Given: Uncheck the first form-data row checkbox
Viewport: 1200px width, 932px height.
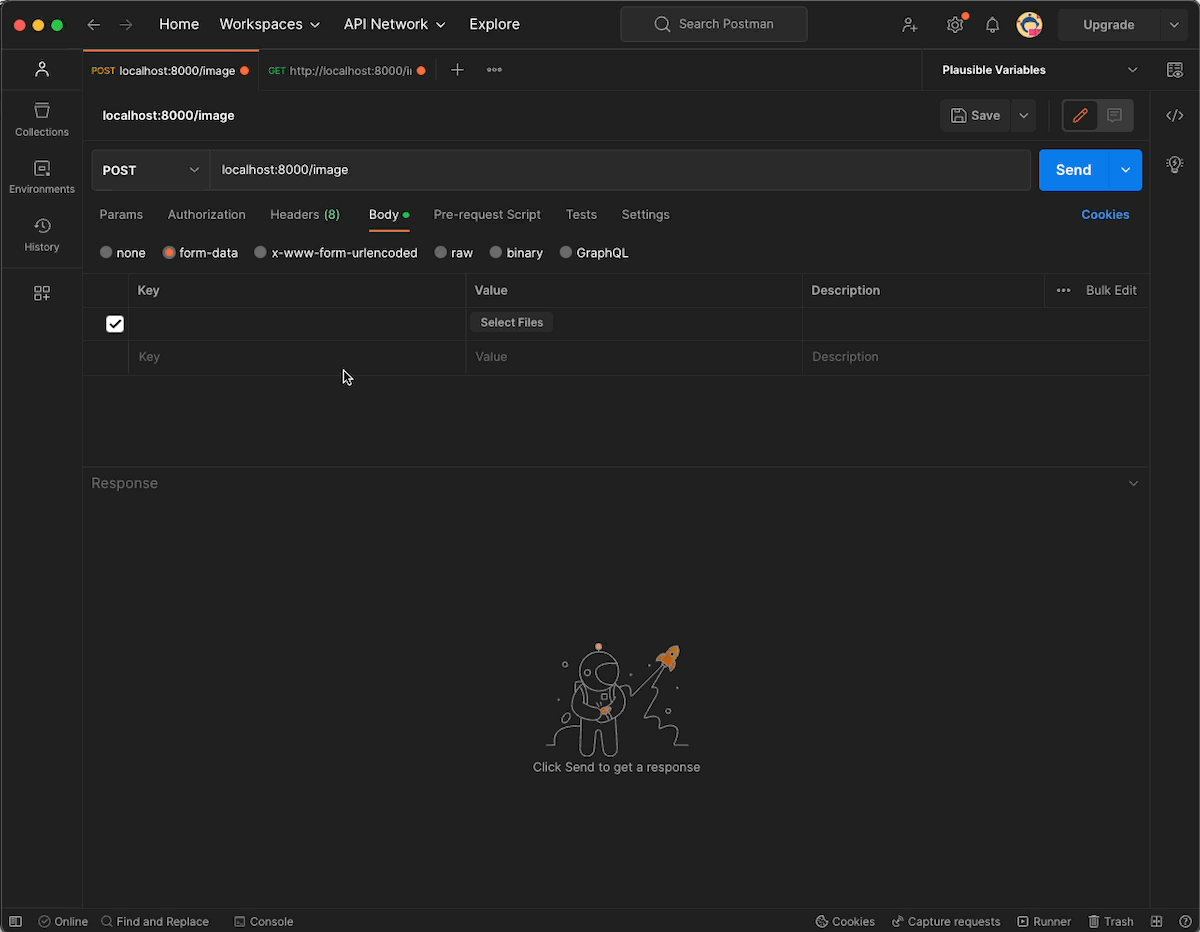Looking at the screenshot, I should pos(115,324).
